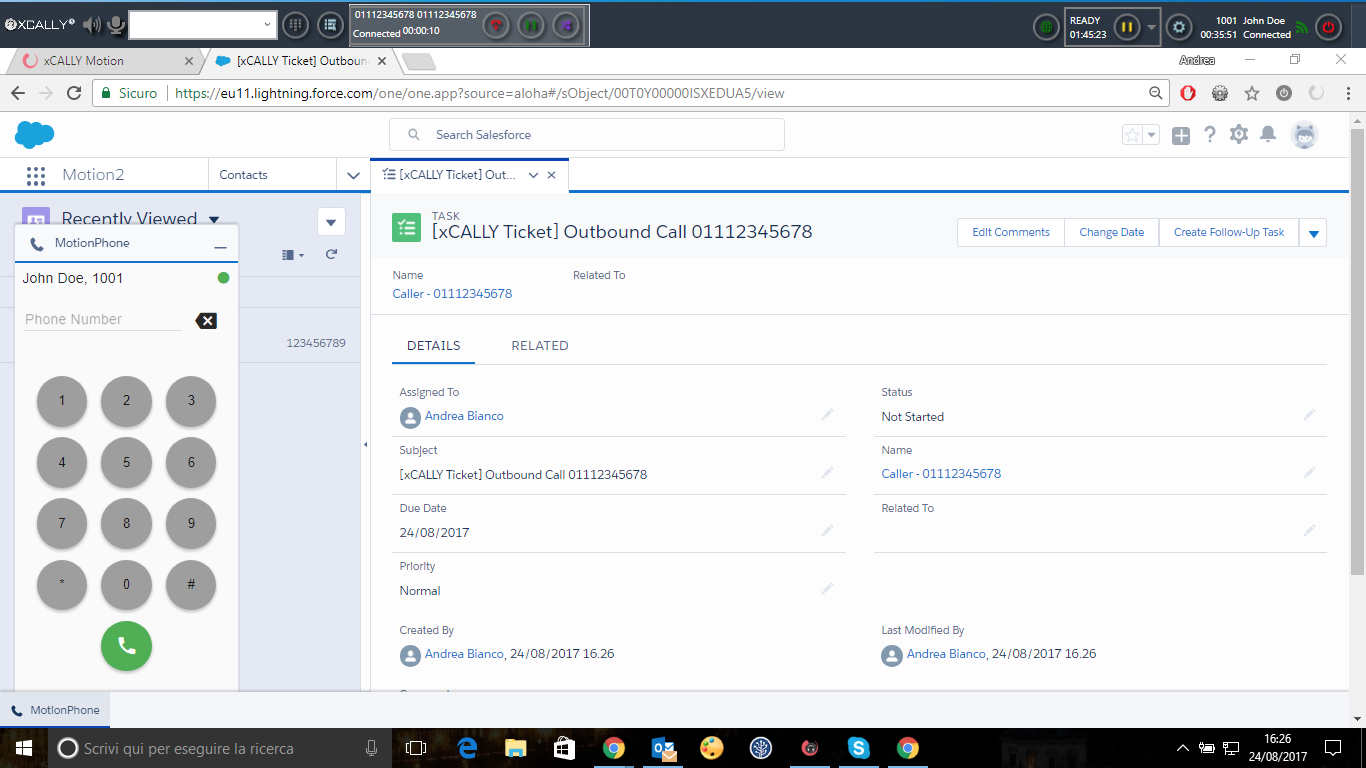Mute the speaker in the xCALLY bar
Viewport: 1366px width, 768px height.
(x=92, y=26)
